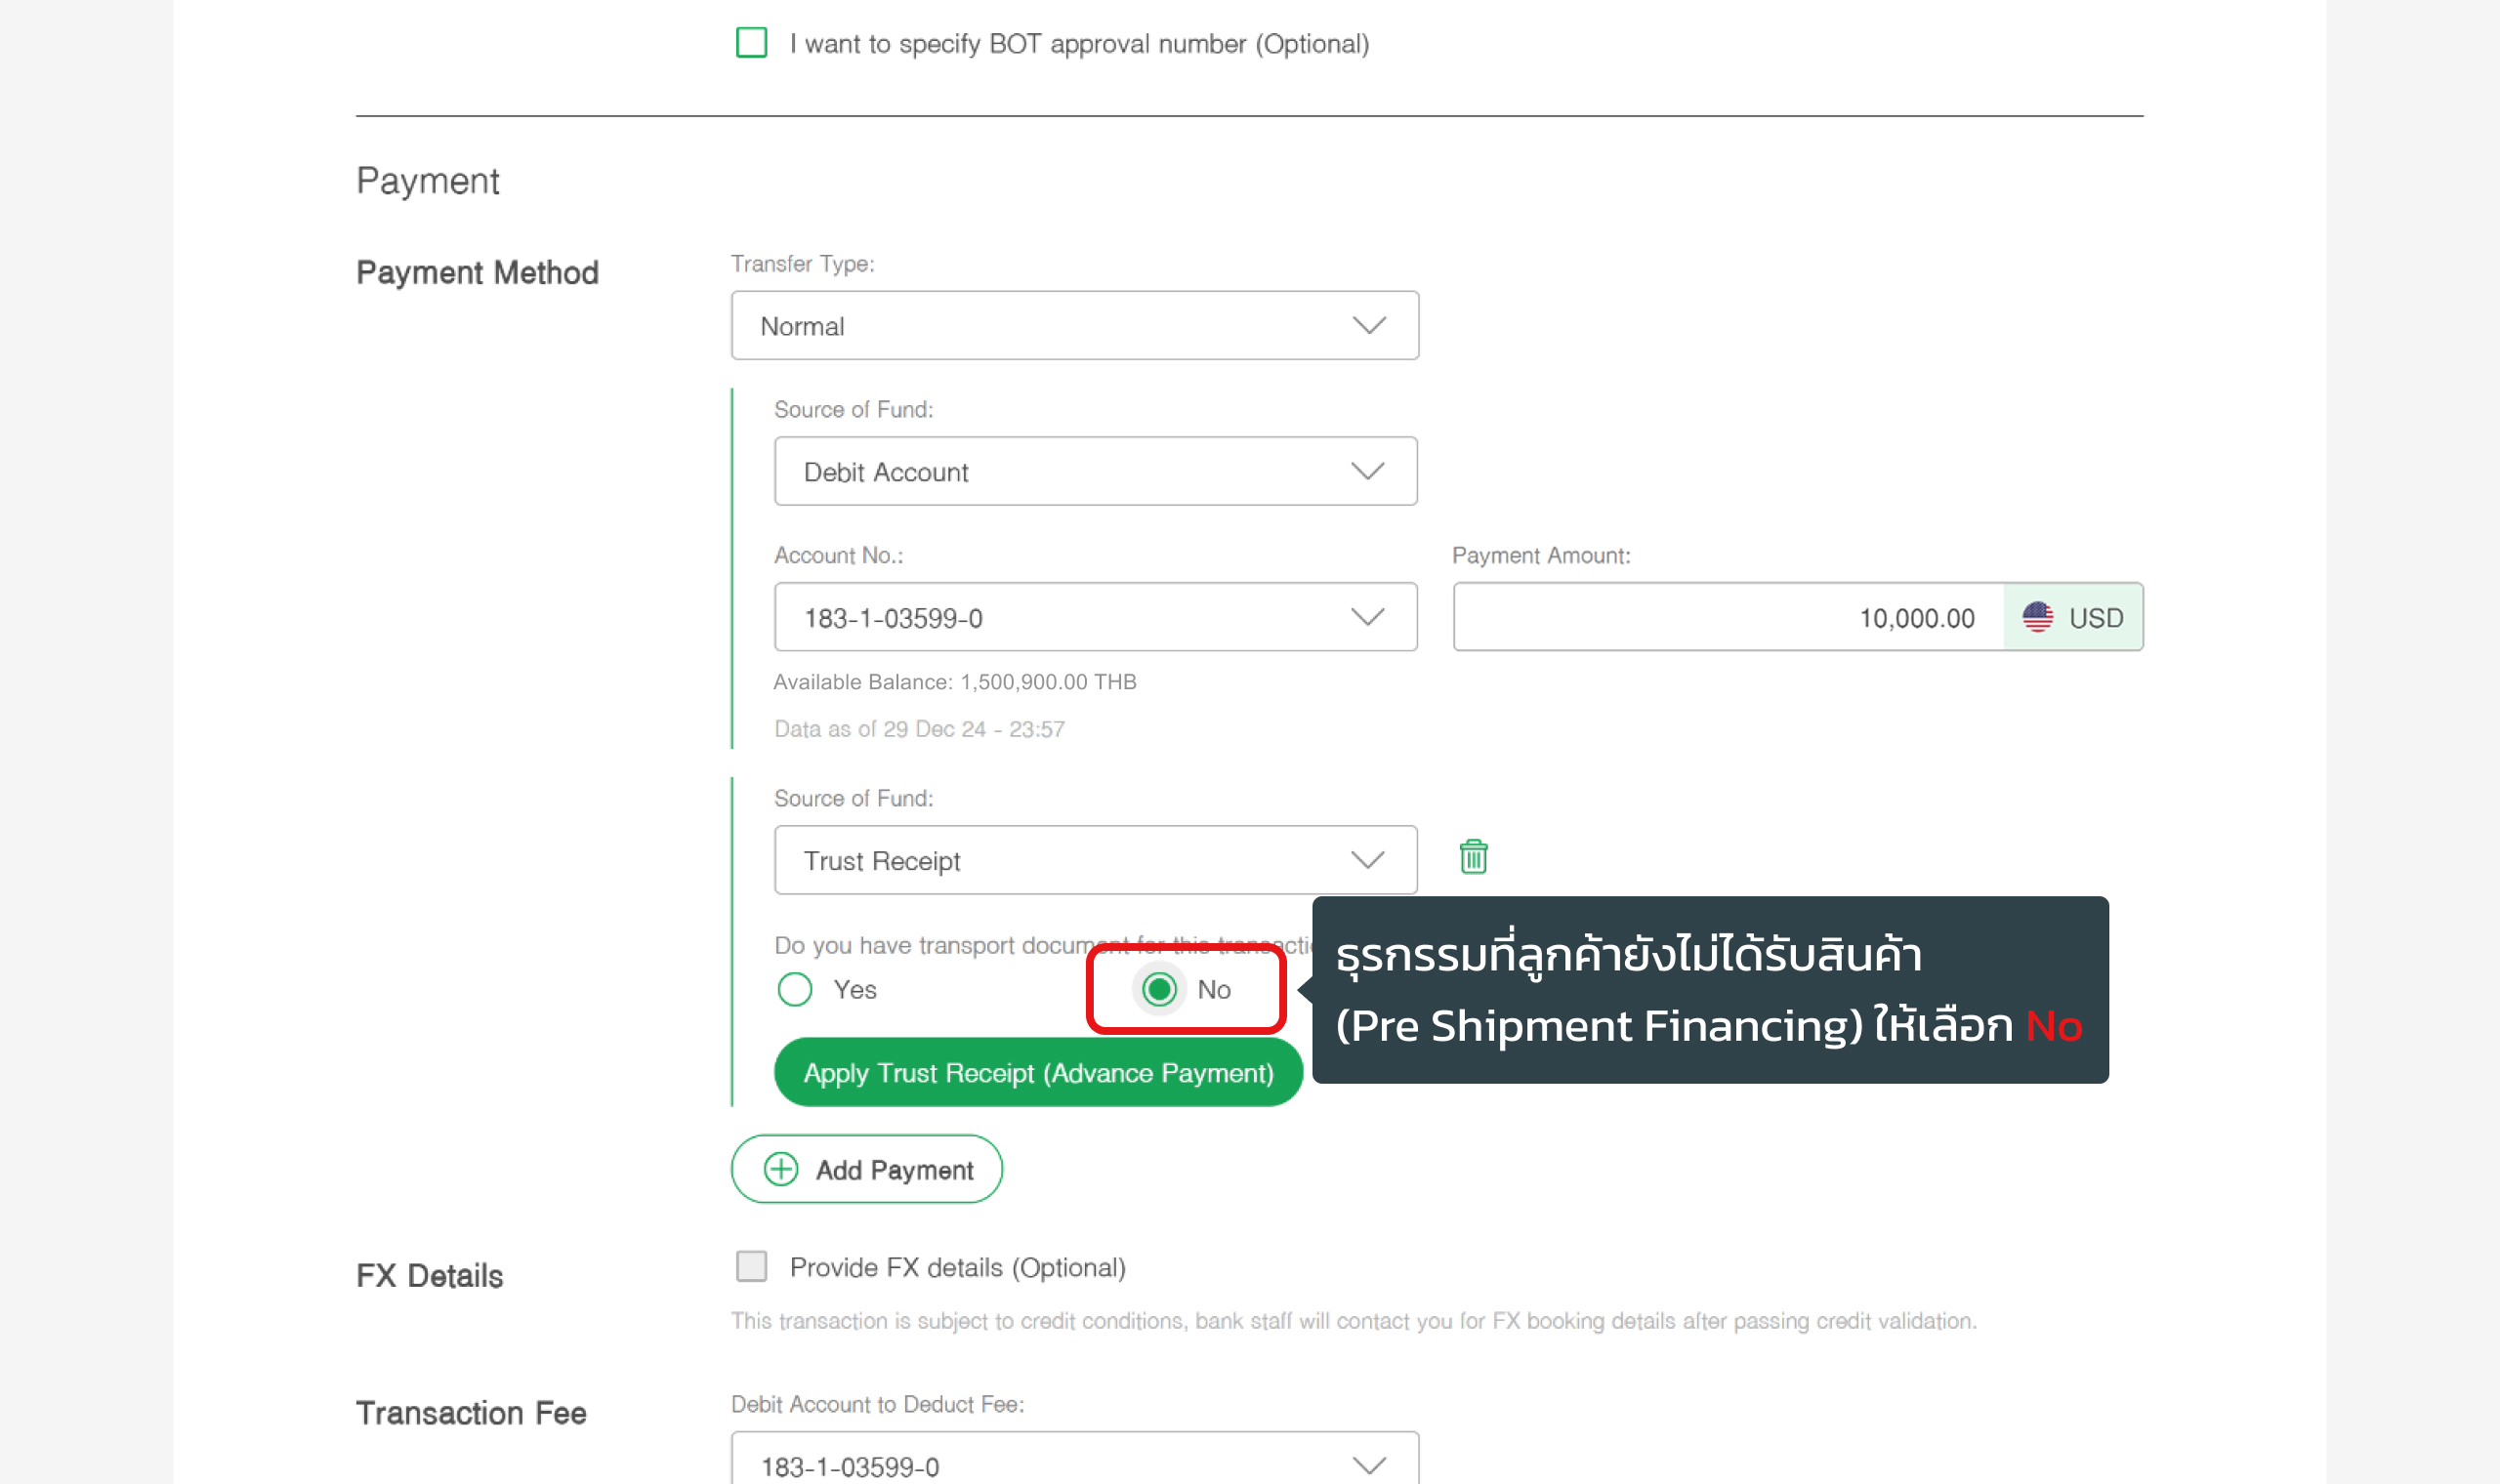Click the plus icon in Add Payment
Screen dimensions: 2500x1484
pos(780,1169)
